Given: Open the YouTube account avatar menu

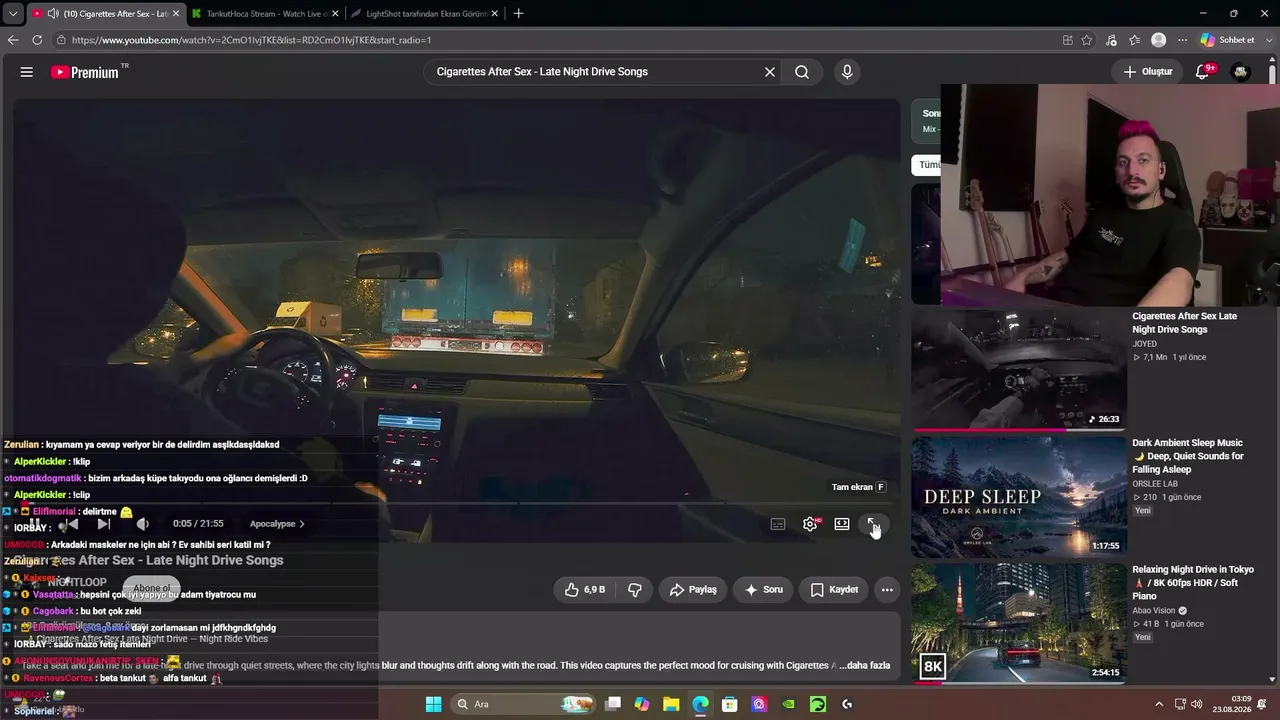Looking at the screenshot, I should coord(1241,72).
